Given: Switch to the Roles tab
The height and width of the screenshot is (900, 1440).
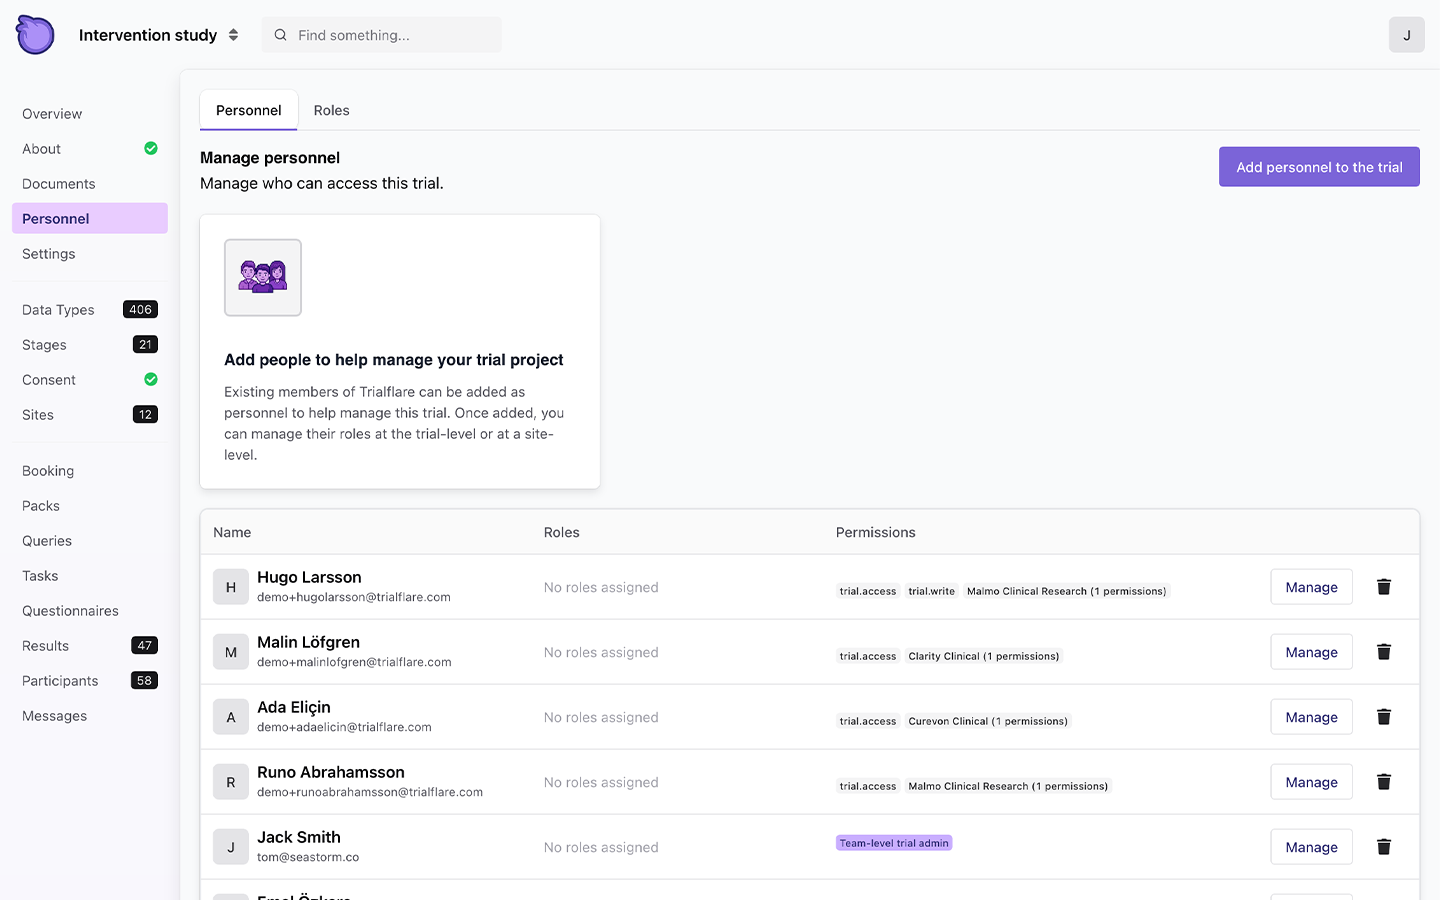Looking at the screenshot, I should pos(332,110).
